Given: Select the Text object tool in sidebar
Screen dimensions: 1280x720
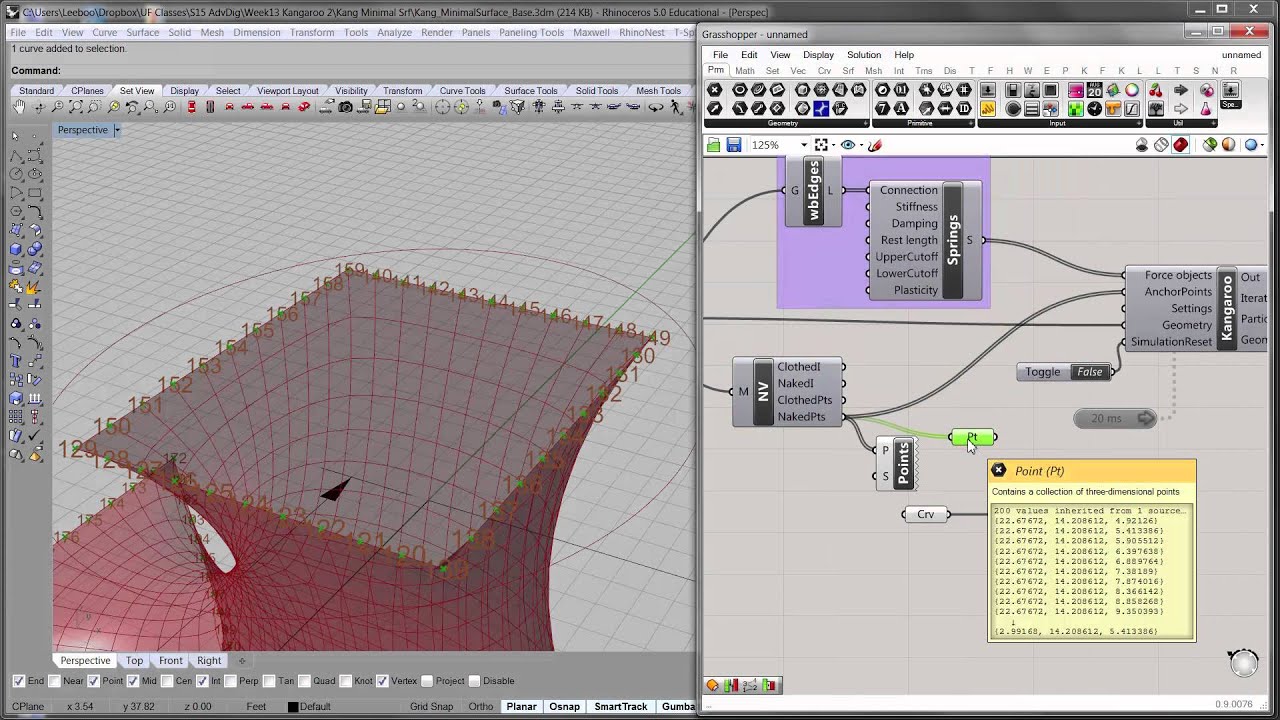Looking at the screenshot, I should 15,361.
